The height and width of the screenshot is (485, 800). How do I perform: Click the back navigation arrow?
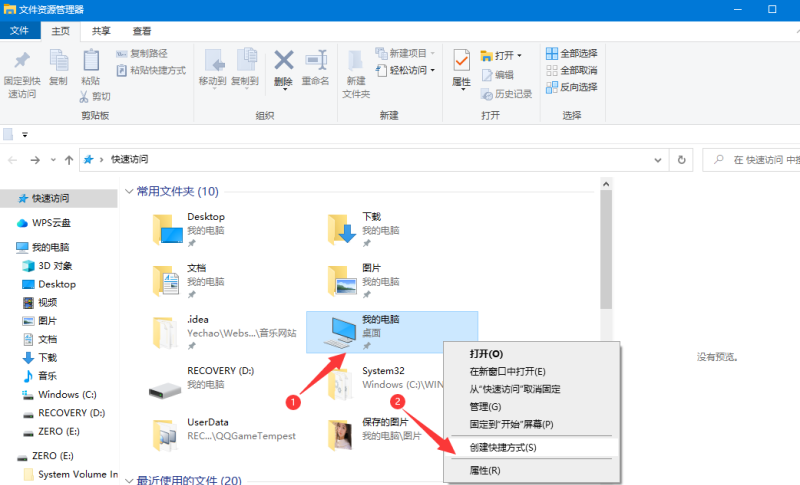click(x=13, y=160)
